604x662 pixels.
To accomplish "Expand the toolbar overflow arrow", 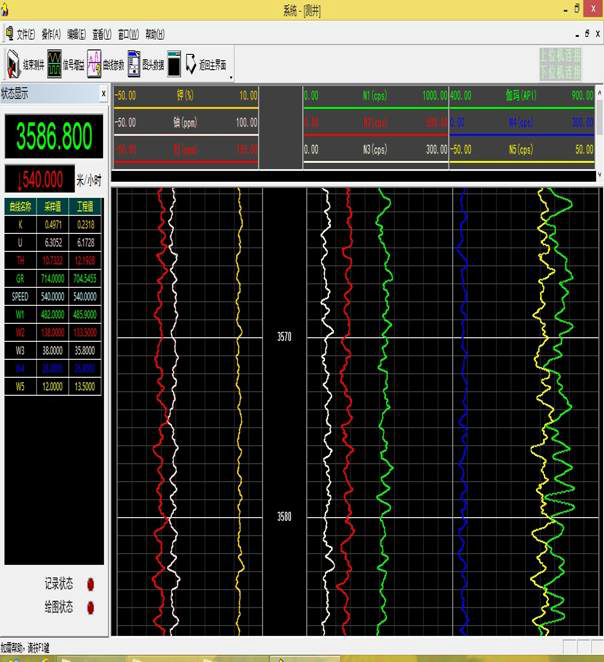I will 232,76.
